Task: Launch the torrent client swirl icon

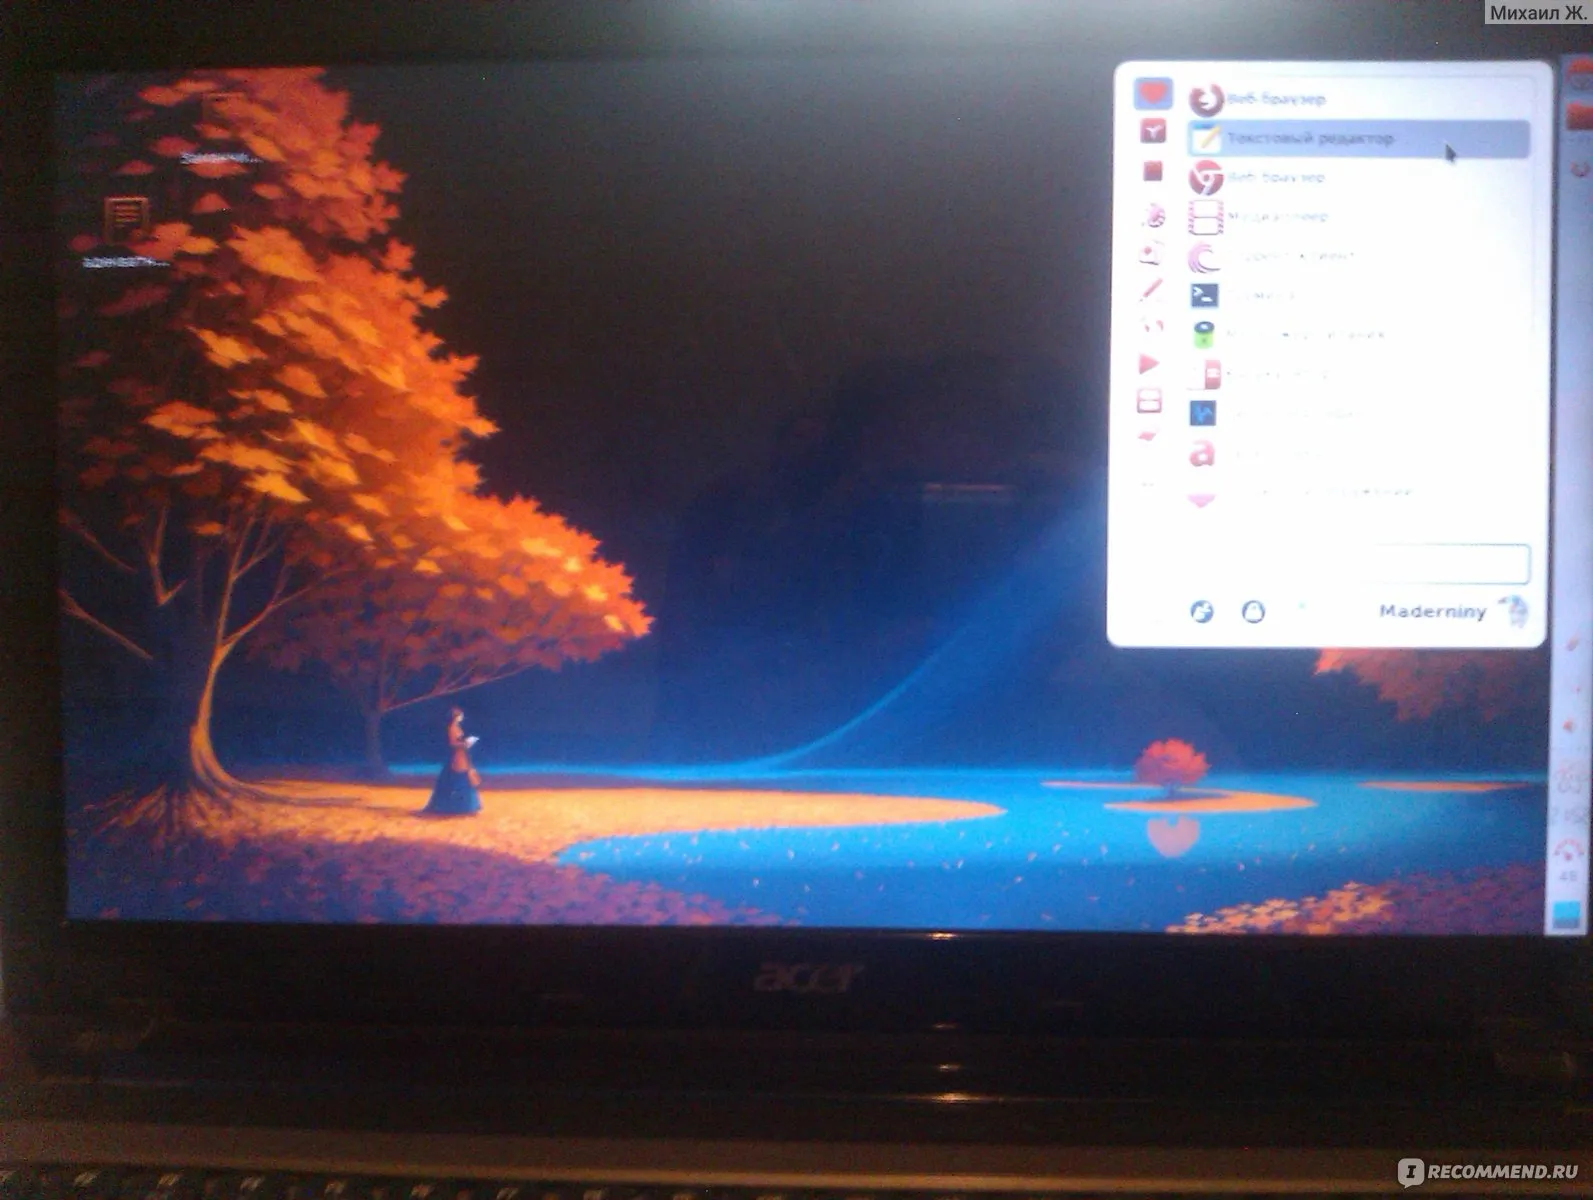Action: coord(1356,257)
